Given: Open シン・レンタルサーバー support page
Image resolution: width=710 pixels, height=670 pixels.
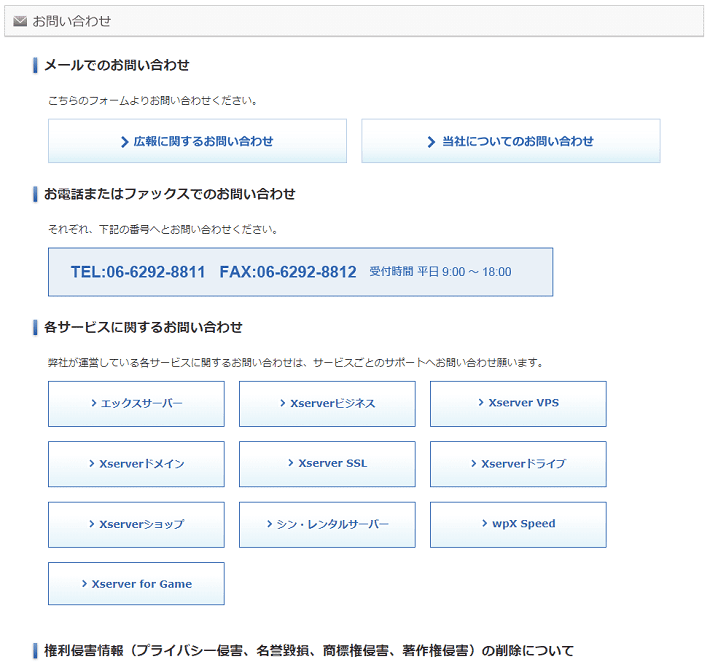Looking at the screenshot, I should point(327,525).
